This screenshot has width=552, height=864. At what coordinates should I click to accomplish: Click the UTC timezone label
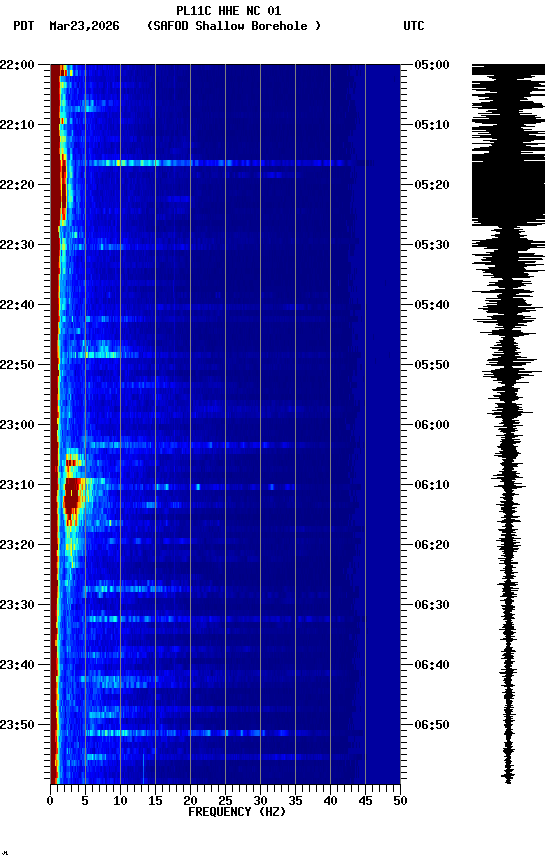click(414, 26)
